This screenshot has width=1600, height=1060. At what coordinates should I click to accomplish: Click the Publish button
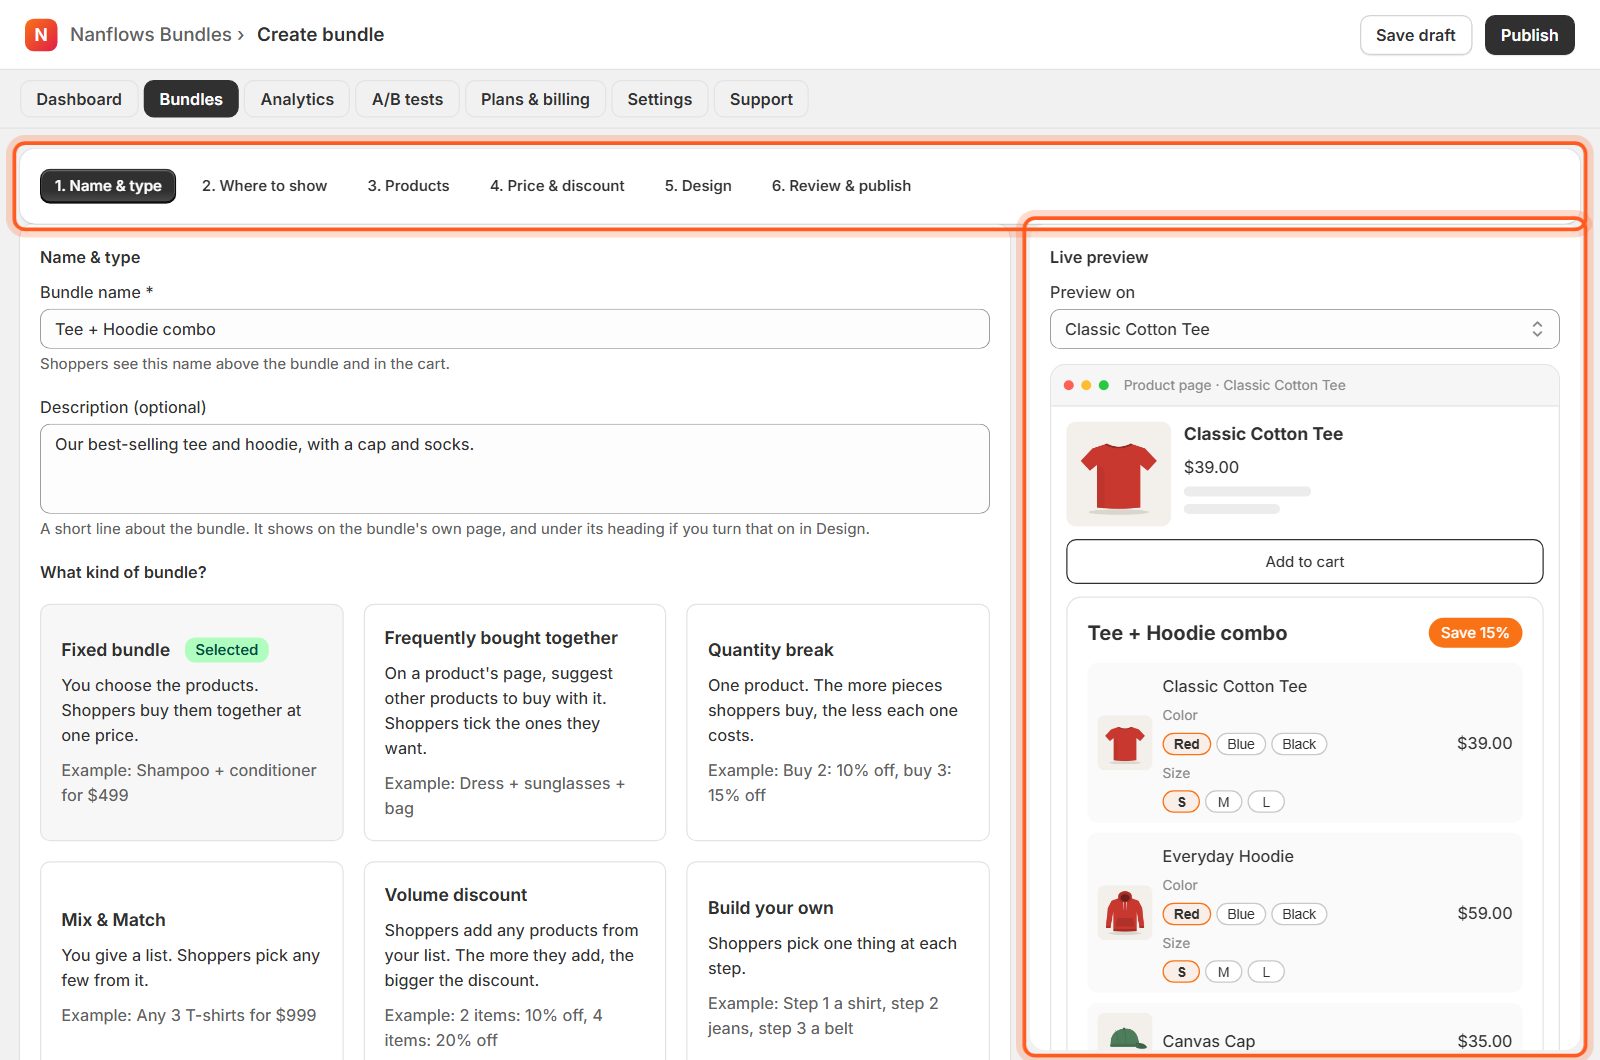1529,35
